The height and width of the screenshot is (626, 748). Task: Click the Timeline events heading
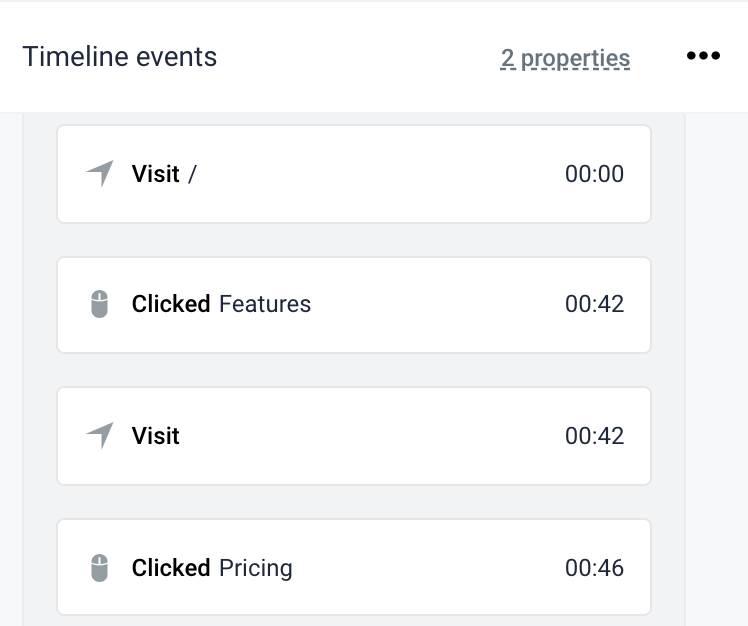click(x=120, y=57)
